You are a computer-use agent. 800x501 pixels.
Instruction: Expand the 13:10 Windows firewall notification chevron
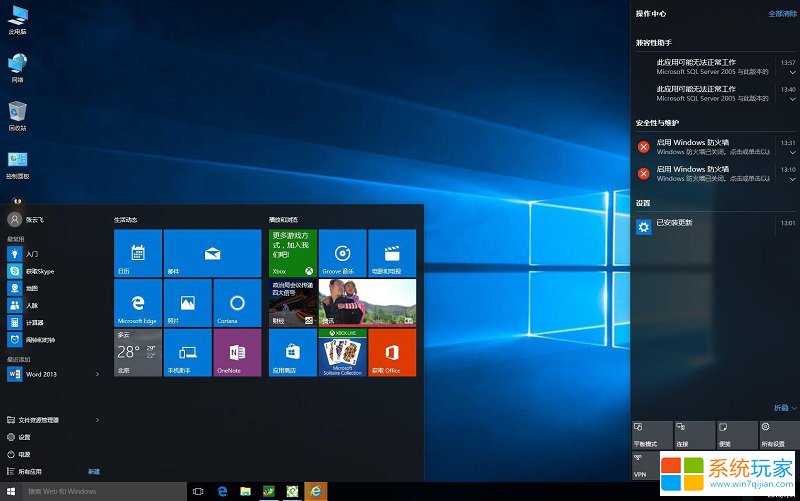pos(792,179)
